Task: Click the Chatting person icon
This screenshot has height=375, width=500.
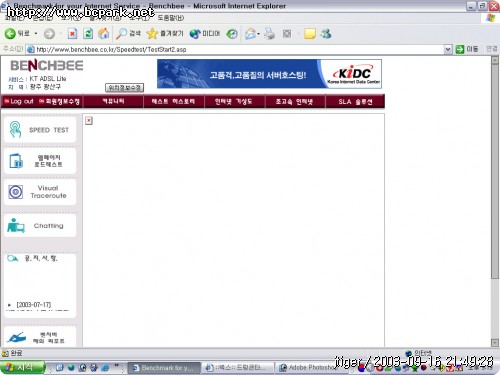Action: pyautogui.click(x=16, y=226)
